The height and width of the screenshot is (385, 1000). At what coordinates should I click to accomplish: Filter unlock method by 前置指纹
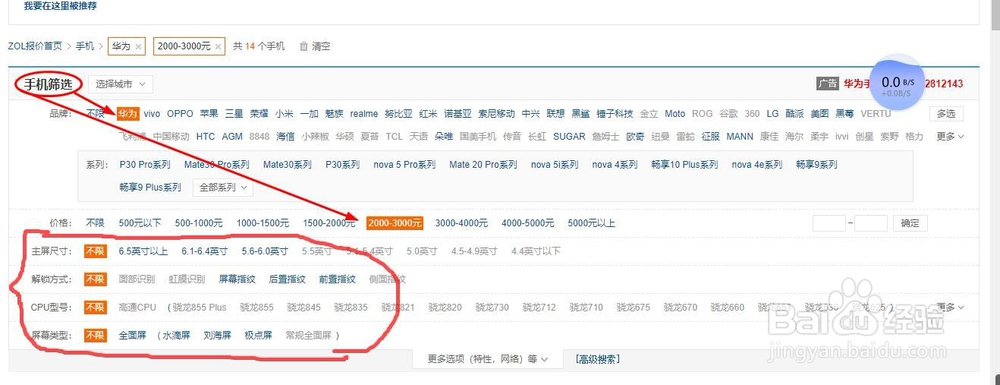337,279
